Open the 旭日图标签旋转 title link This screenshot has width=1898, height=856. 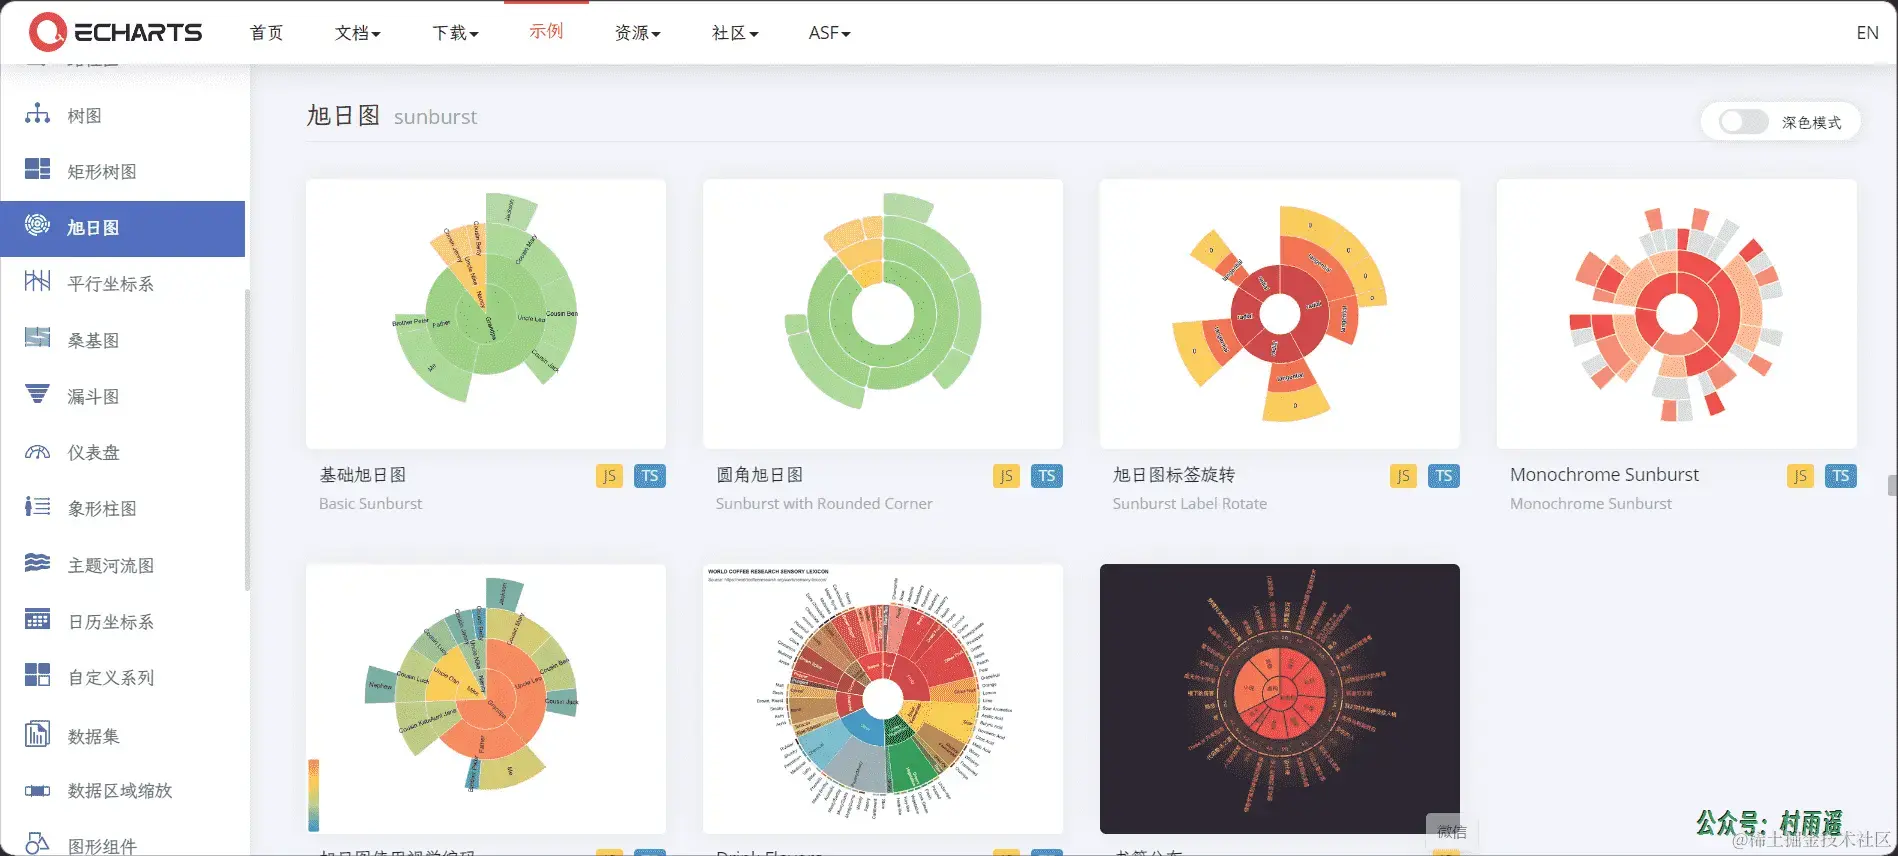point(1174,475)
